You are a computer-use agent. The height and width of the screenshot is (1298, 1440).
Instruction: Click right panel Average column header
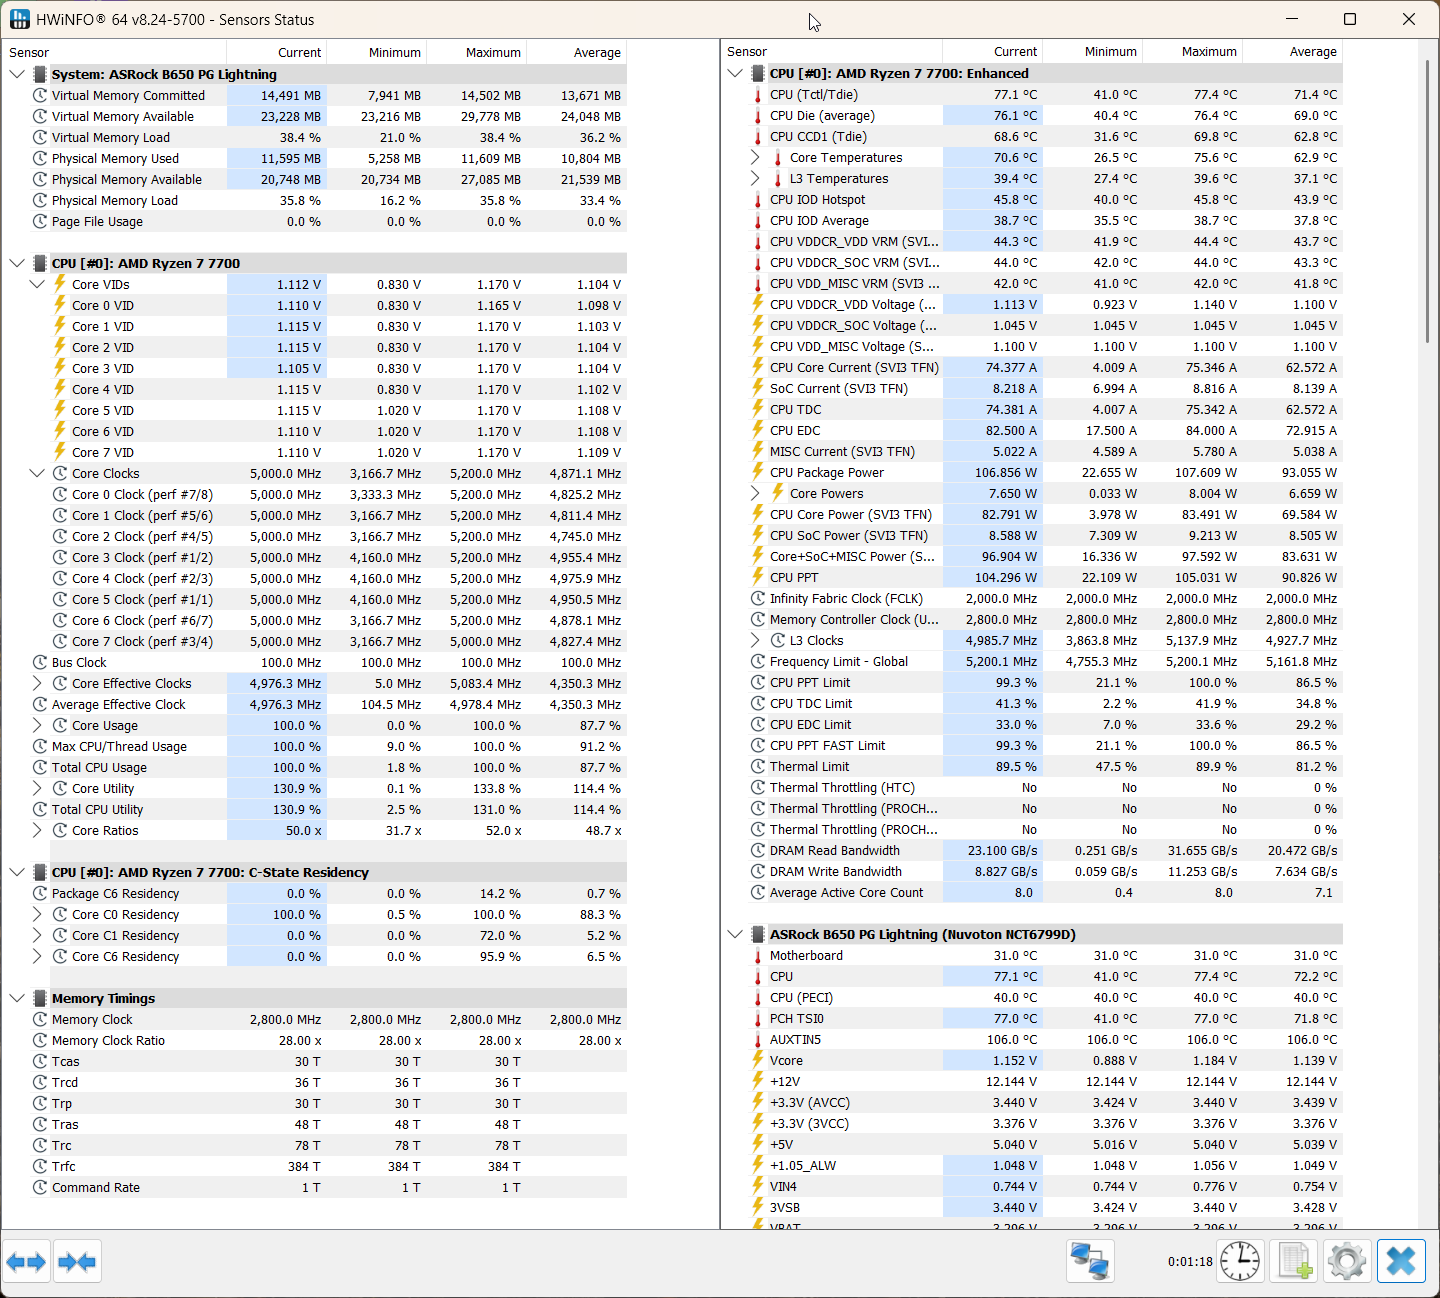(x=1293, y=51)
